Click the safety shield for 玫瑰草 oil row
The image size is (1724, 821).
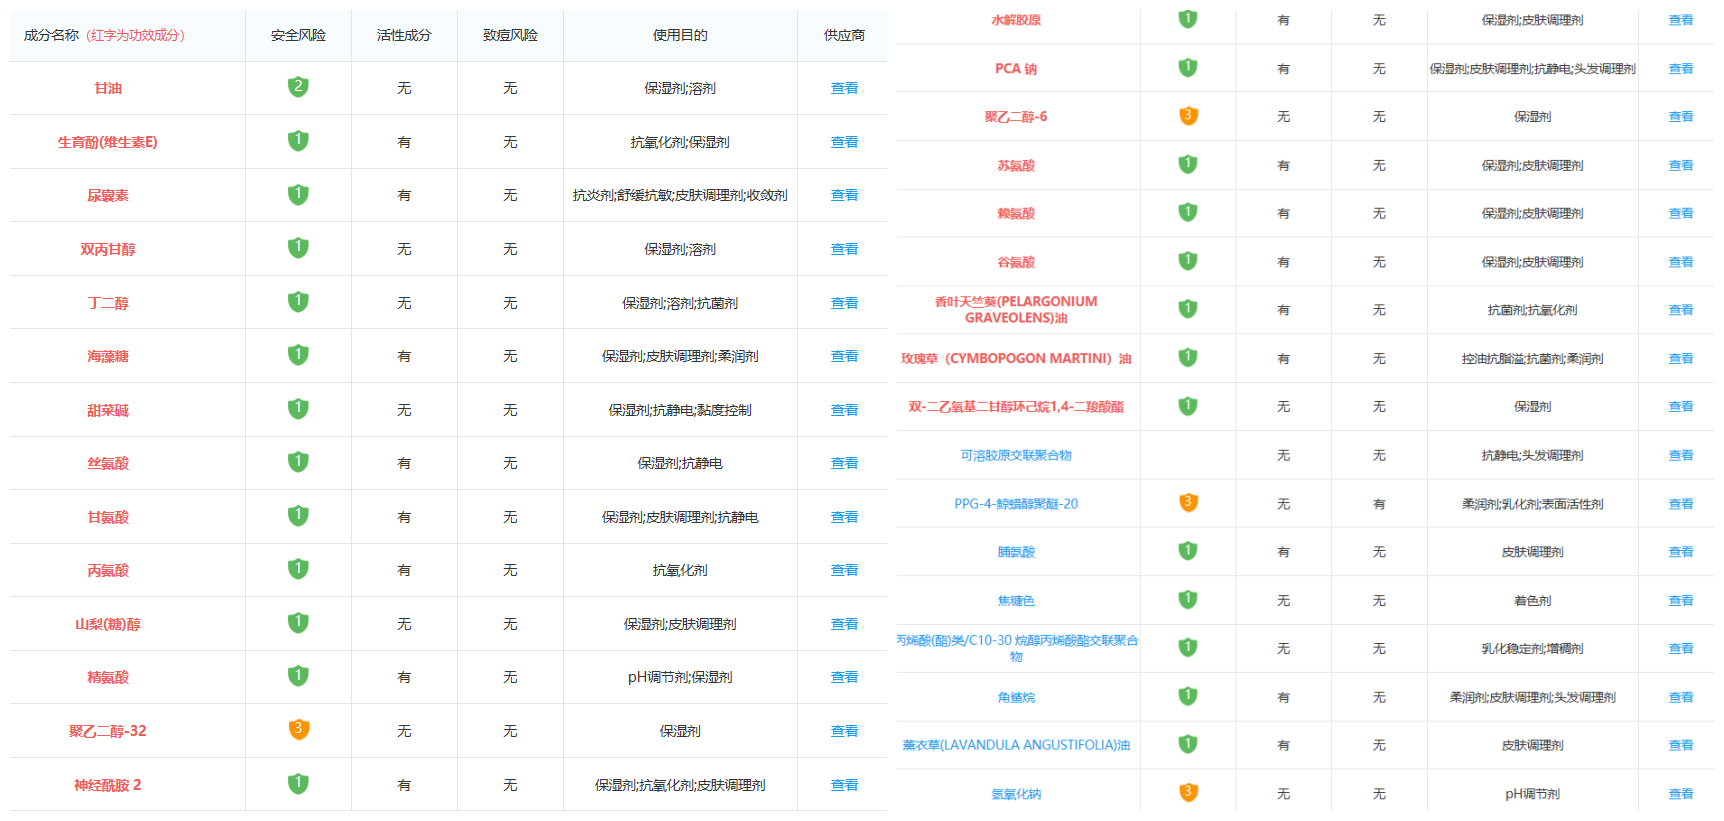(x=1188, y=358)
